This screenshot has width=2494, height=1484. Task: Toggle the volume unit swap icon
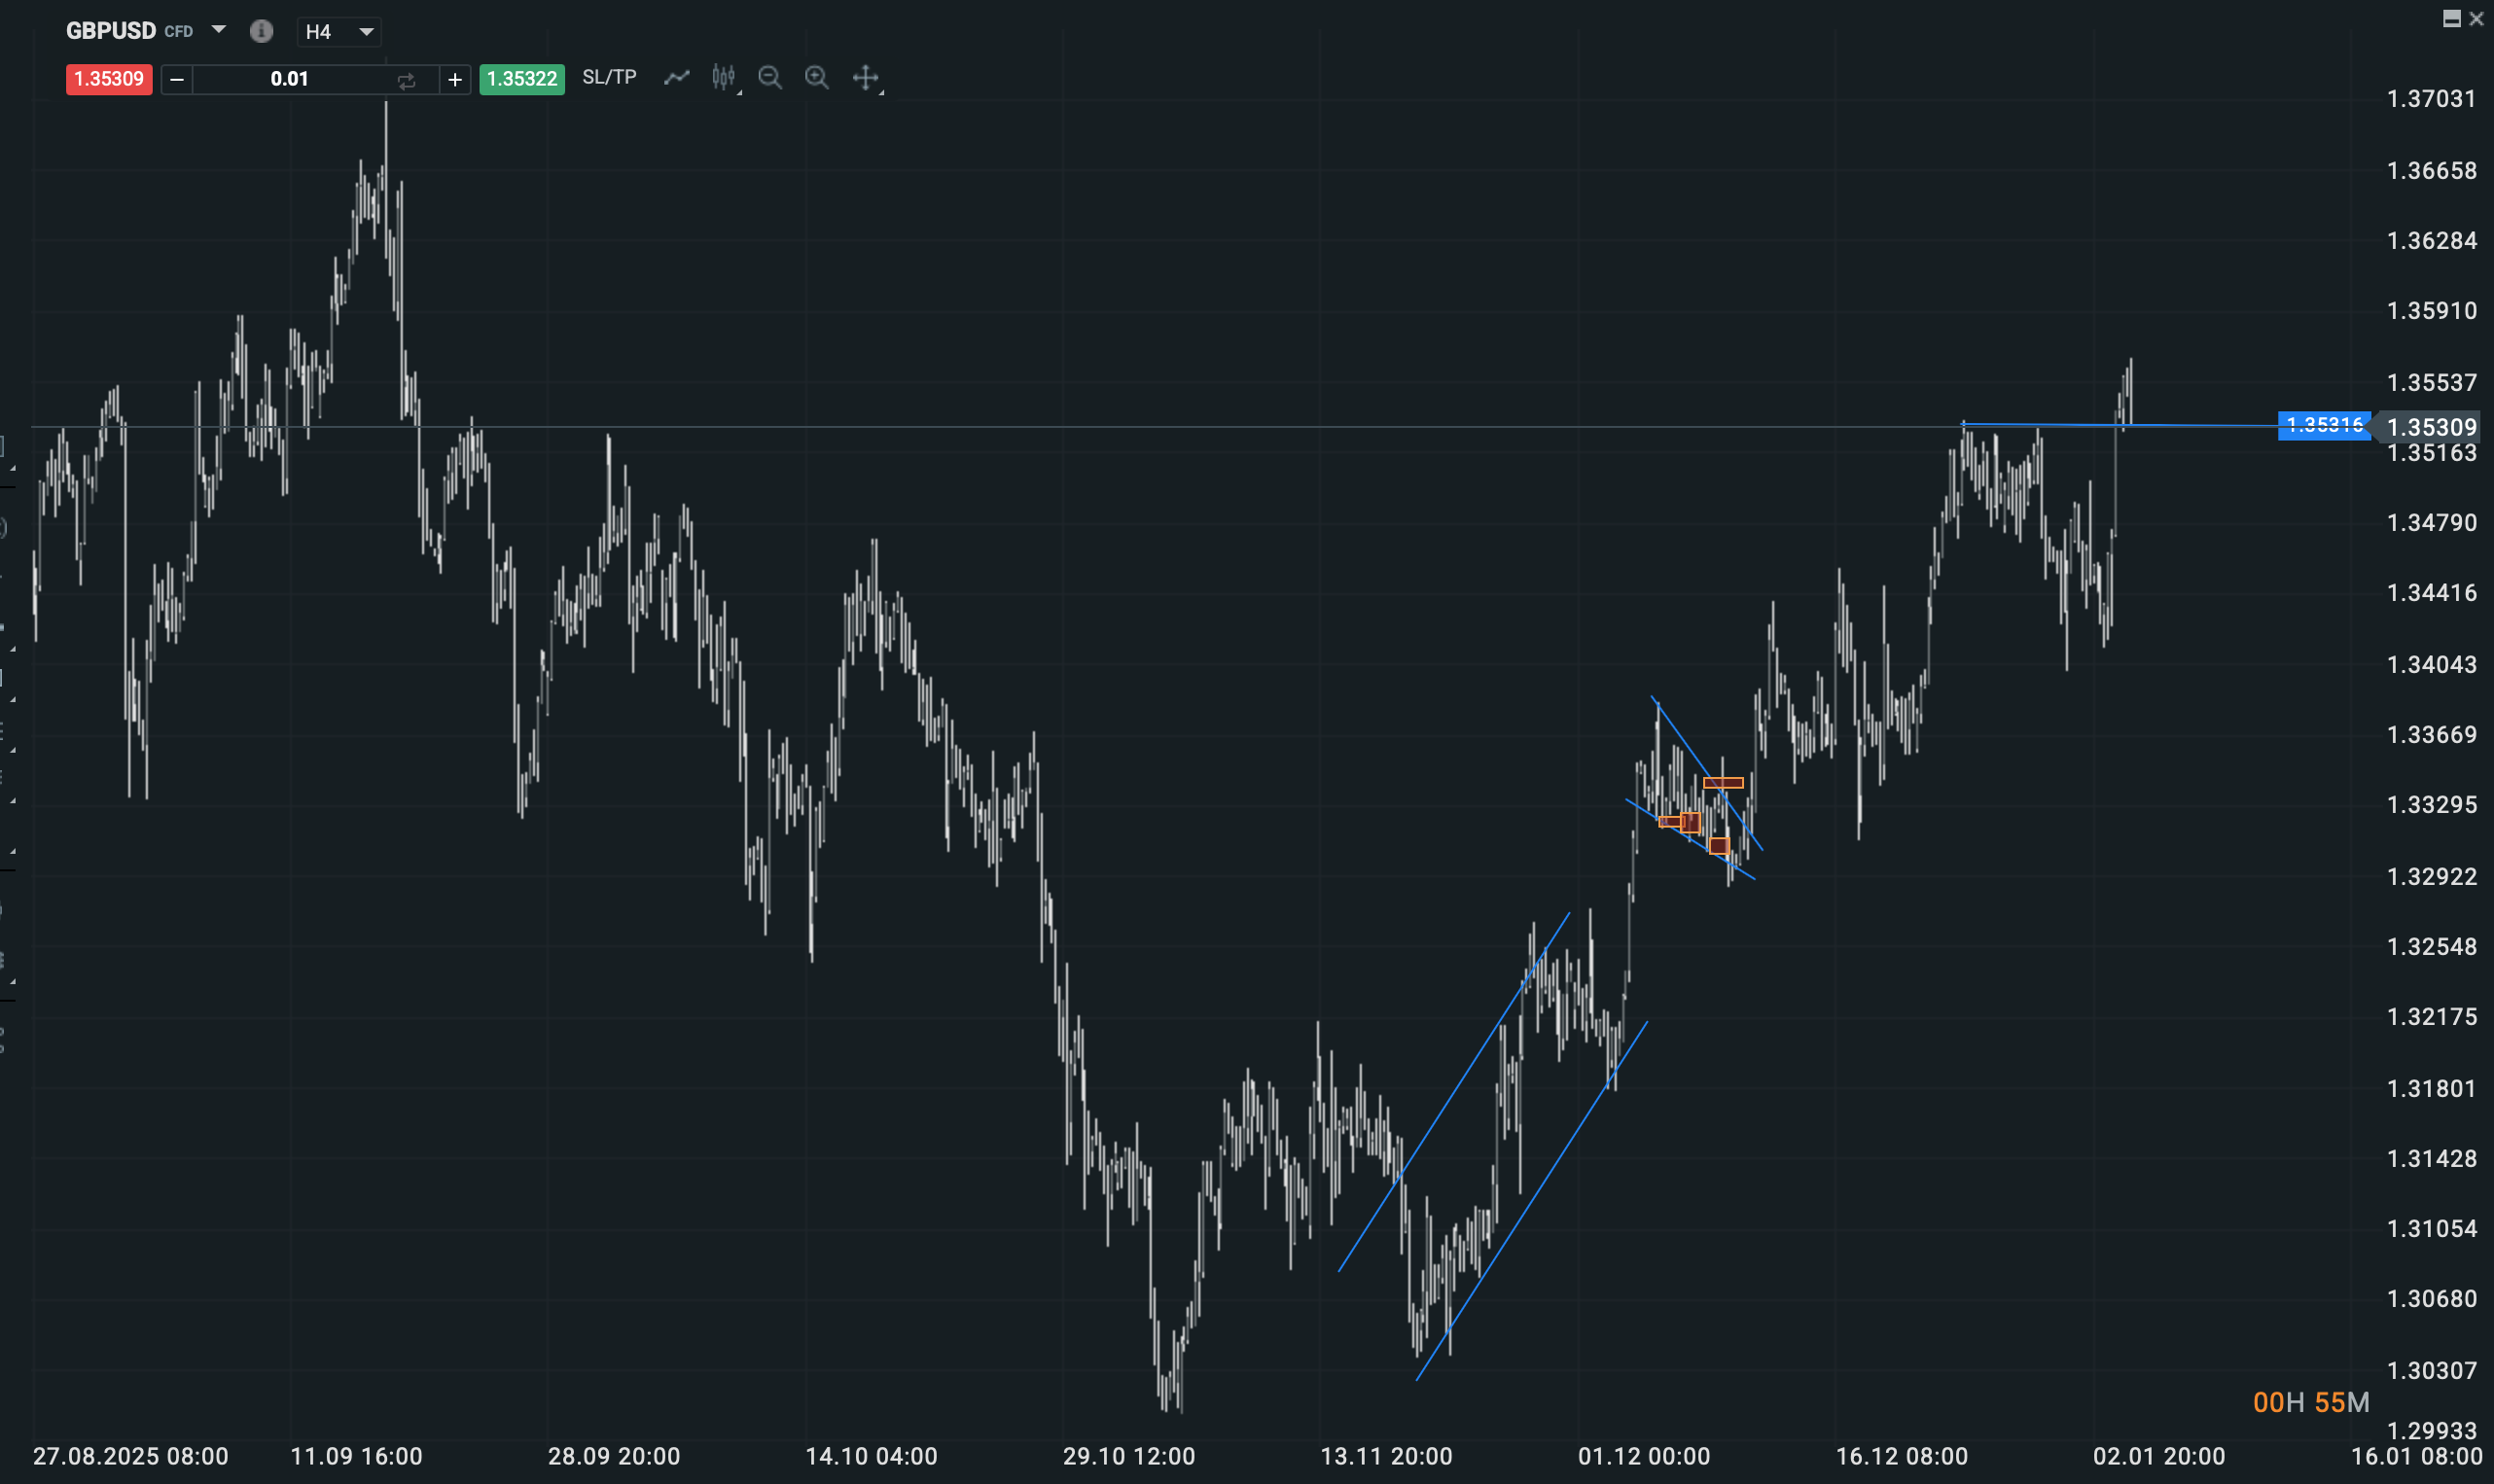pos(406,80)
